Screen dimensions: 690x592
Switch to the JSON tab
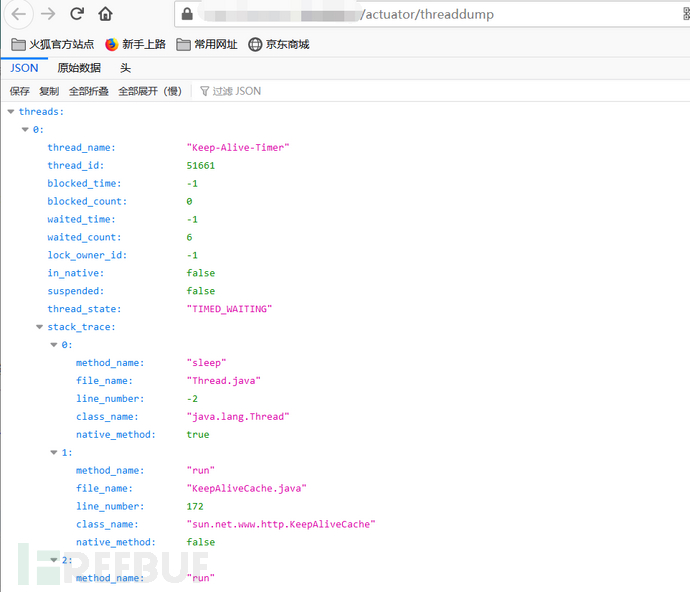pyautogui.click(x=24, y=68)
